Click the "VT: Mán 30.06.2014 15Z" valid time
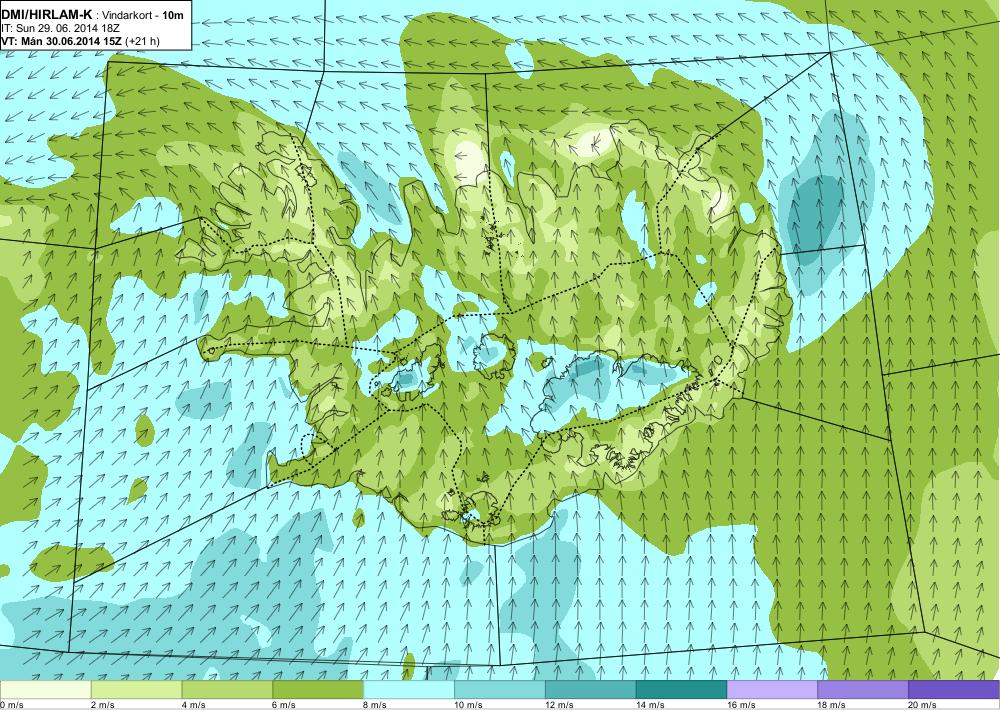The image size is (1000, 710). coord(62,41)
